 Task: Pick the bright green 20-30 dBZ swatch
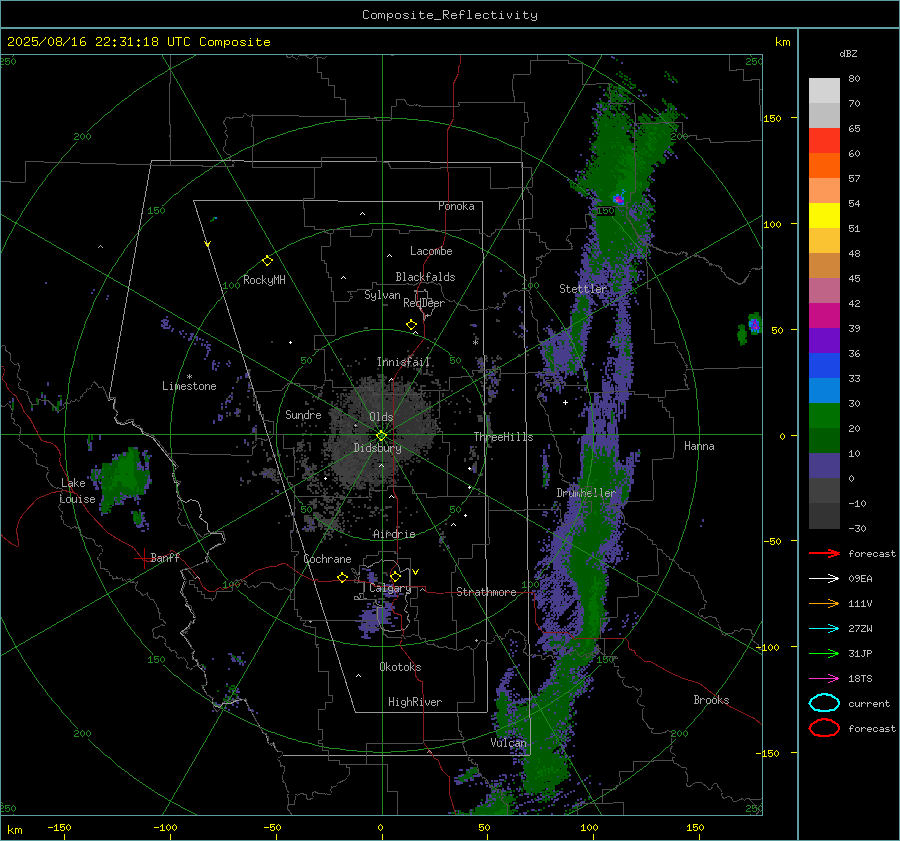824,416
